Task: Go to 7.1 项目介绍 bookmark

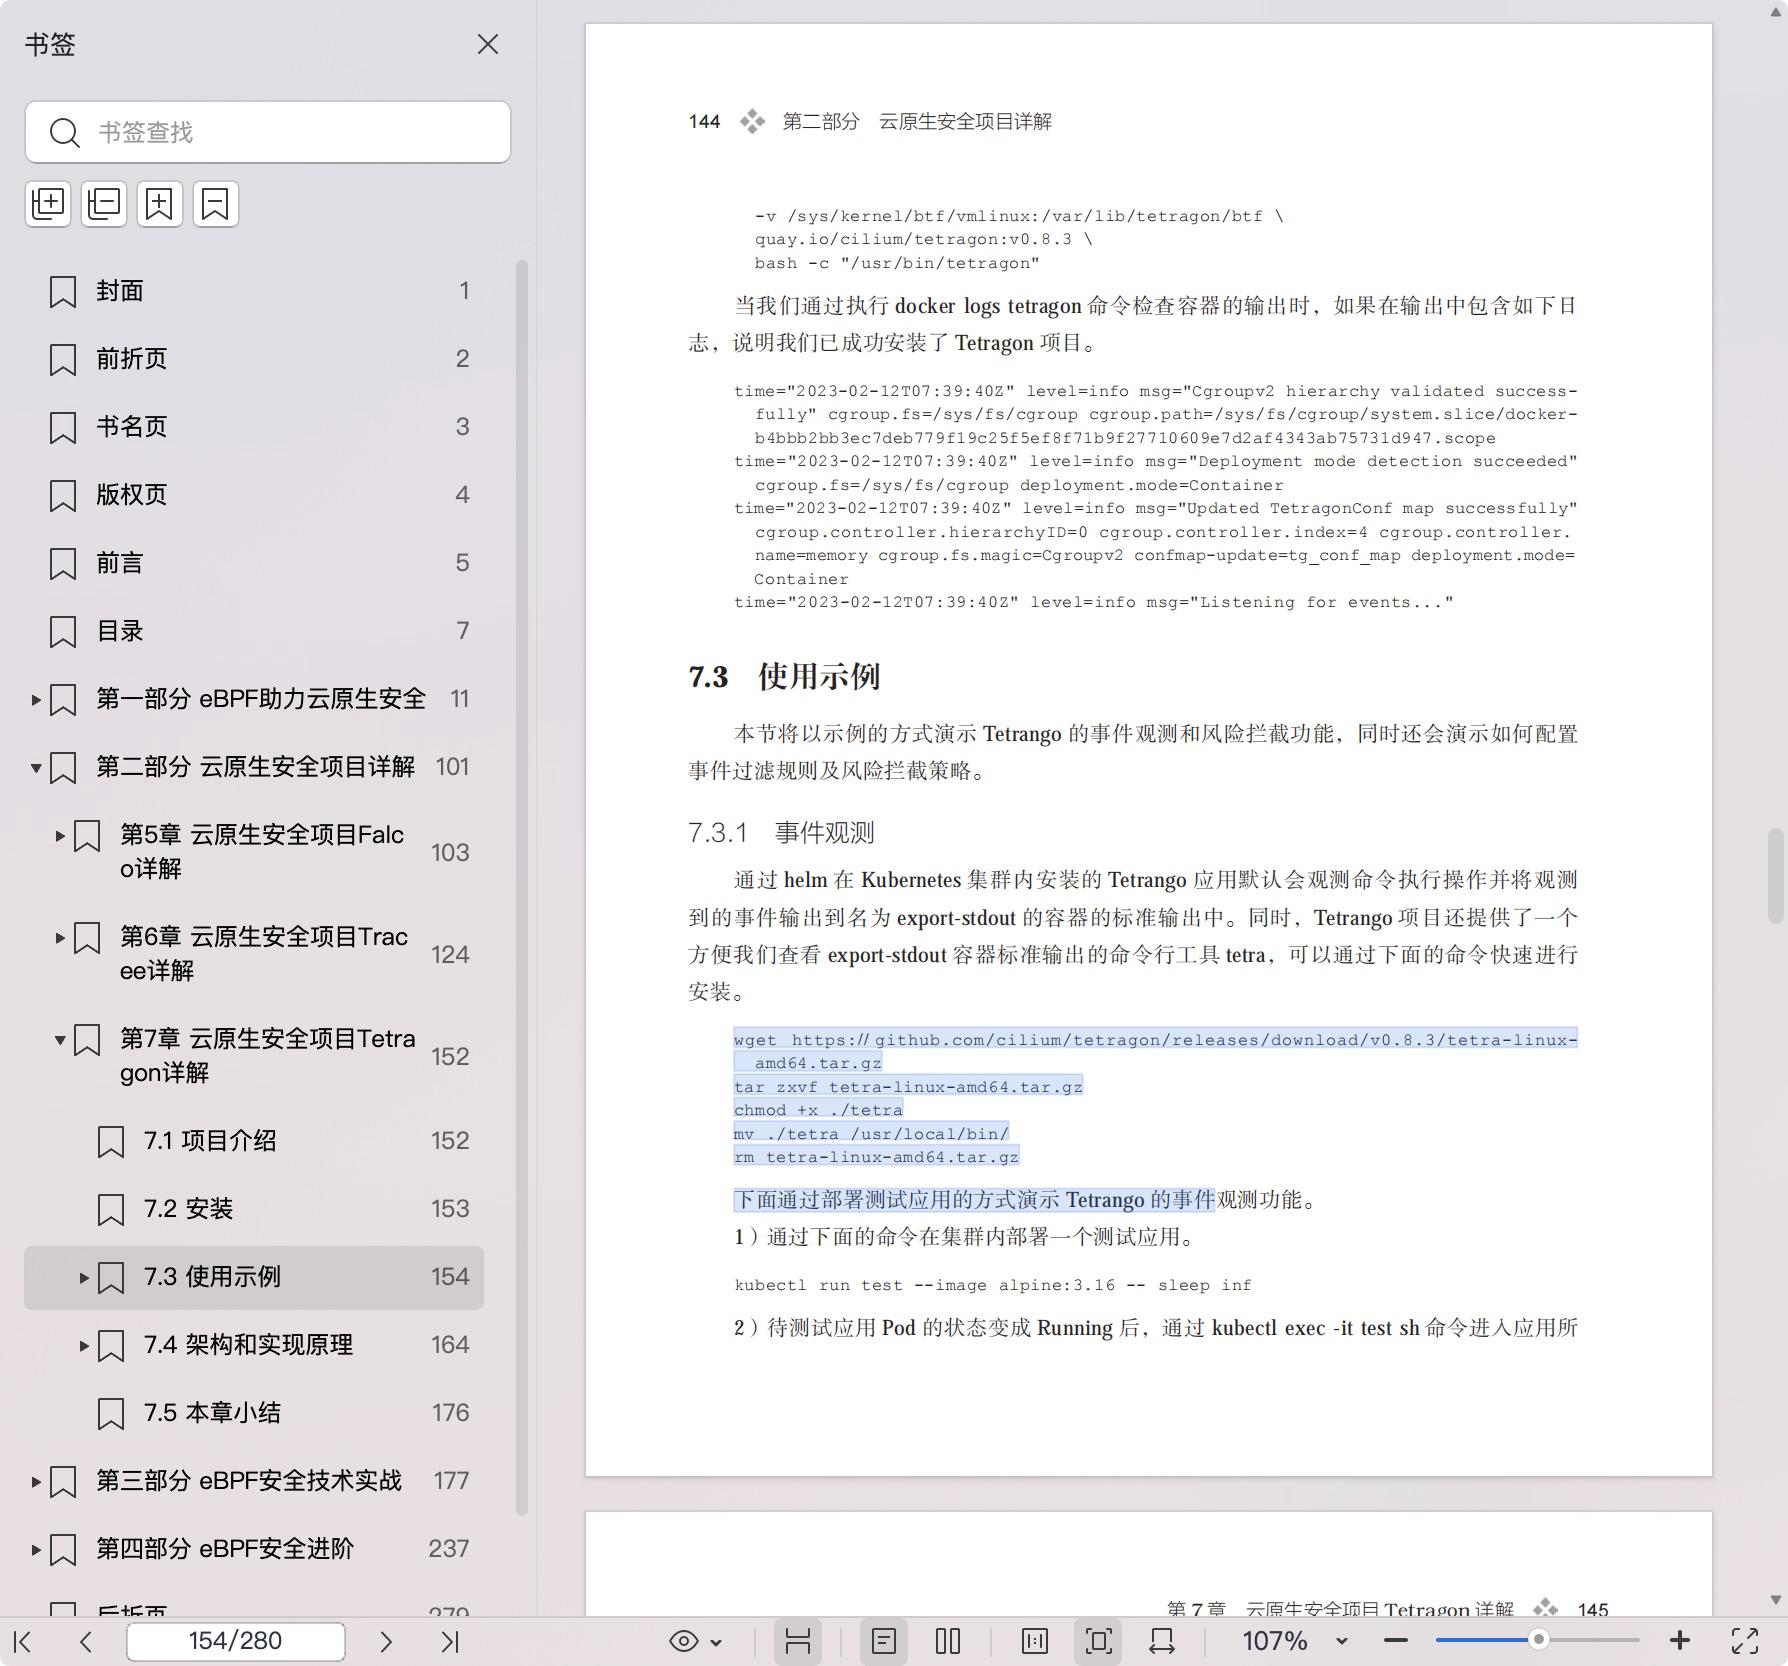Action: point(254,1141)
